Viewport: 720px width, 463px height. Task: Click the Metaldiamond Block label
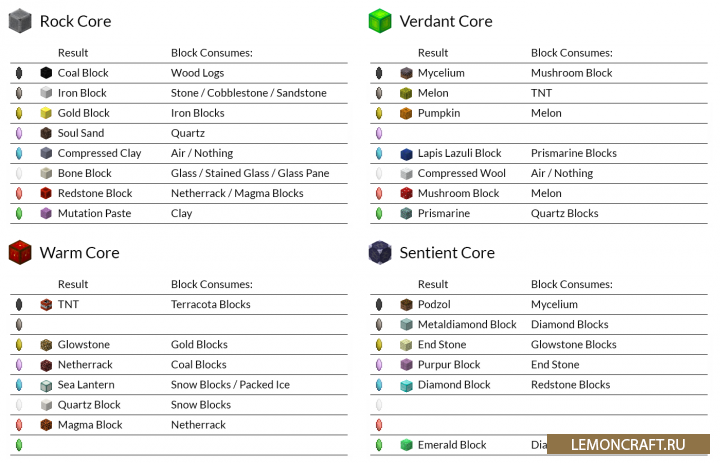467,324
